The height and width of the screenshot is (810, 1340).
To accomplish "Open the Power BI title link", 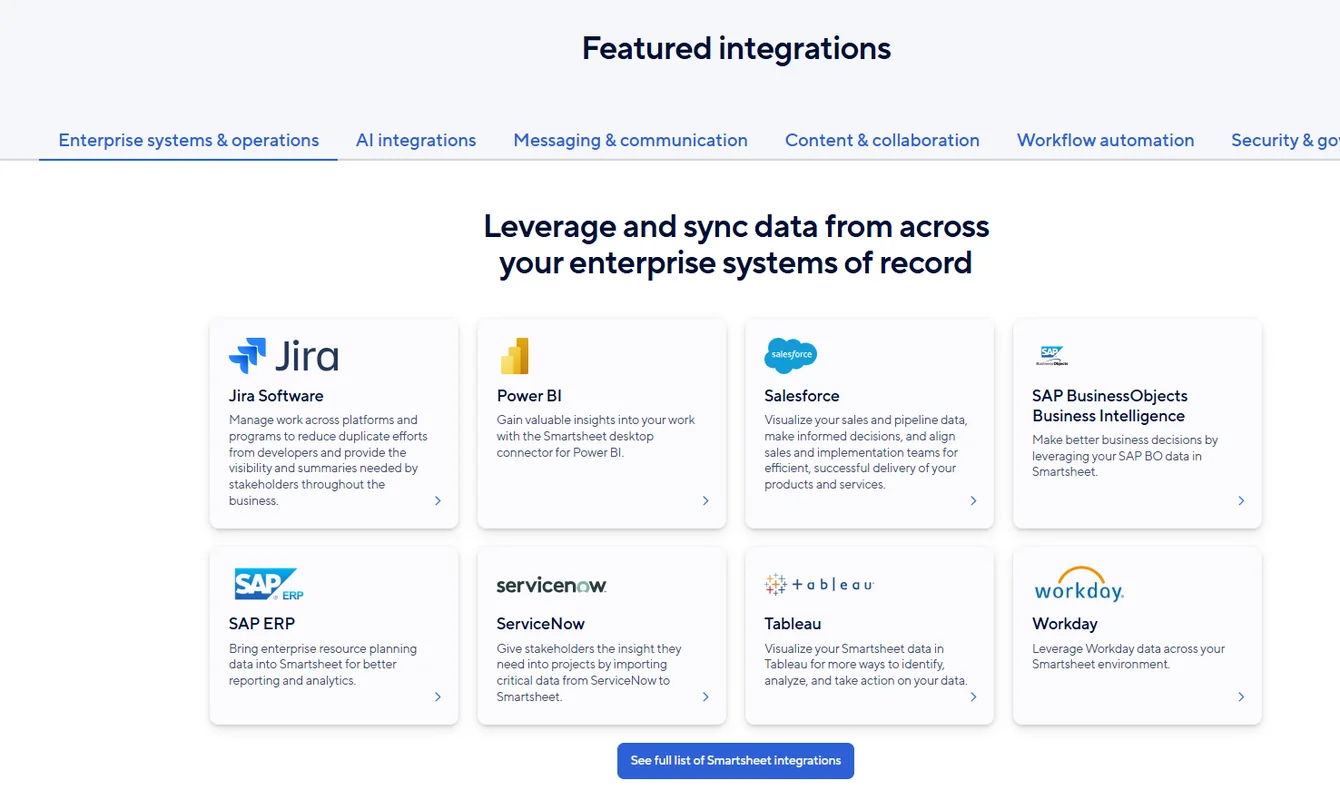I will point(529,396).
